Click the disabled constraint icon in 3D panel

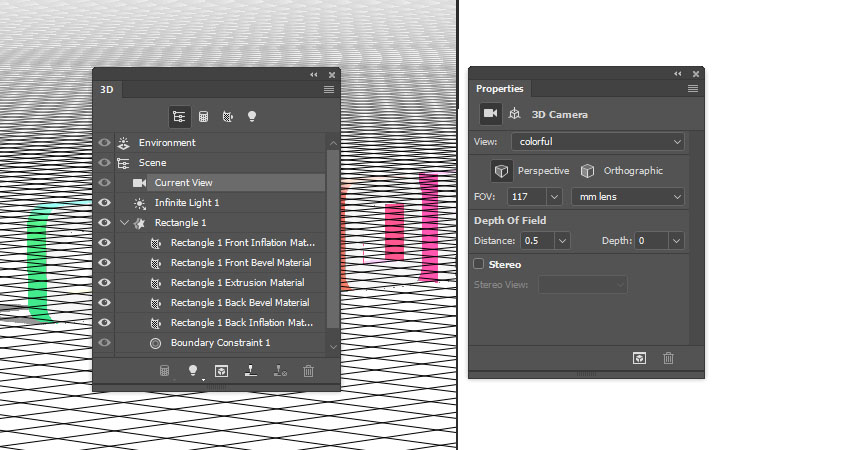pyautogui.click(x=280, y=371)
